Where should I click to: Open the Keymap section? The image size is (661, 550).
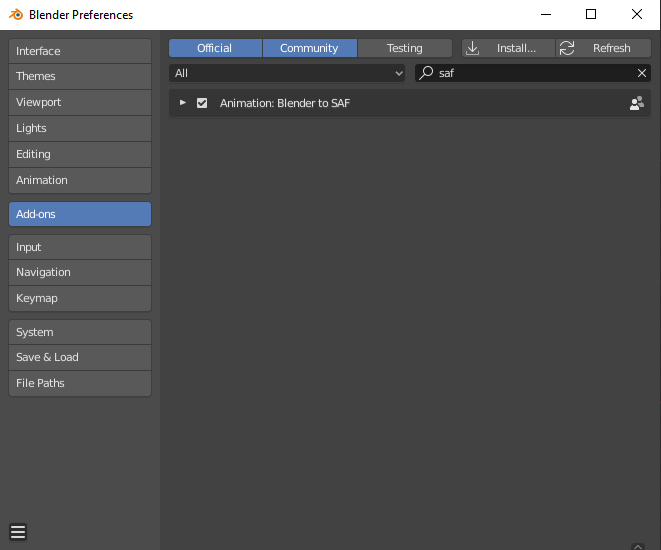click(x=80, y=298)
